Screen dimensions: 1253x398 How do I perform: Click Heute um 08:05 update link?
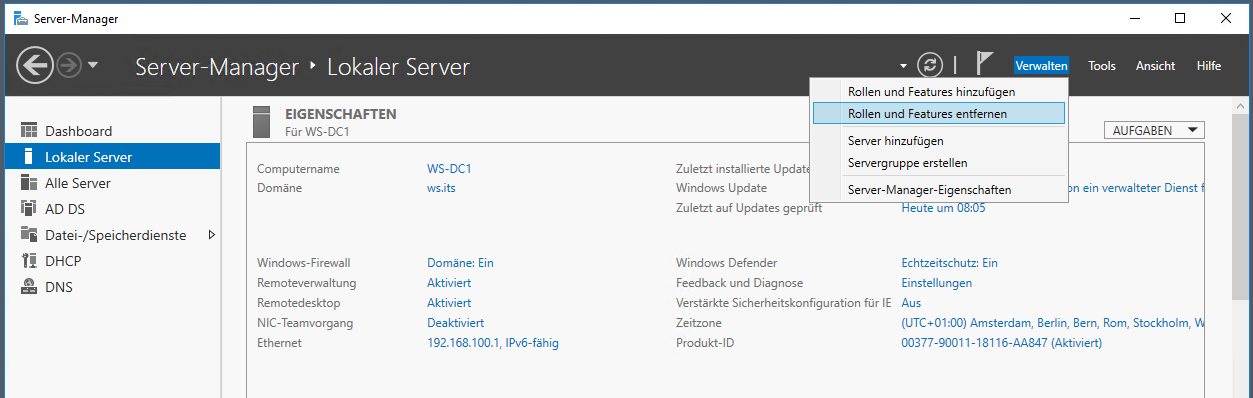(x=943, y=208)
